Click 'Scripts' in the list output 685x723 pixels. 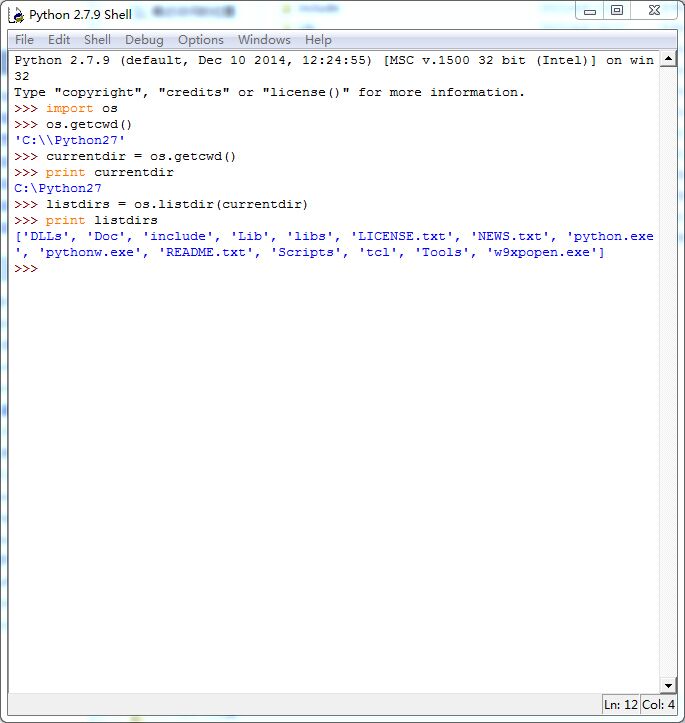tap(306, 252)
